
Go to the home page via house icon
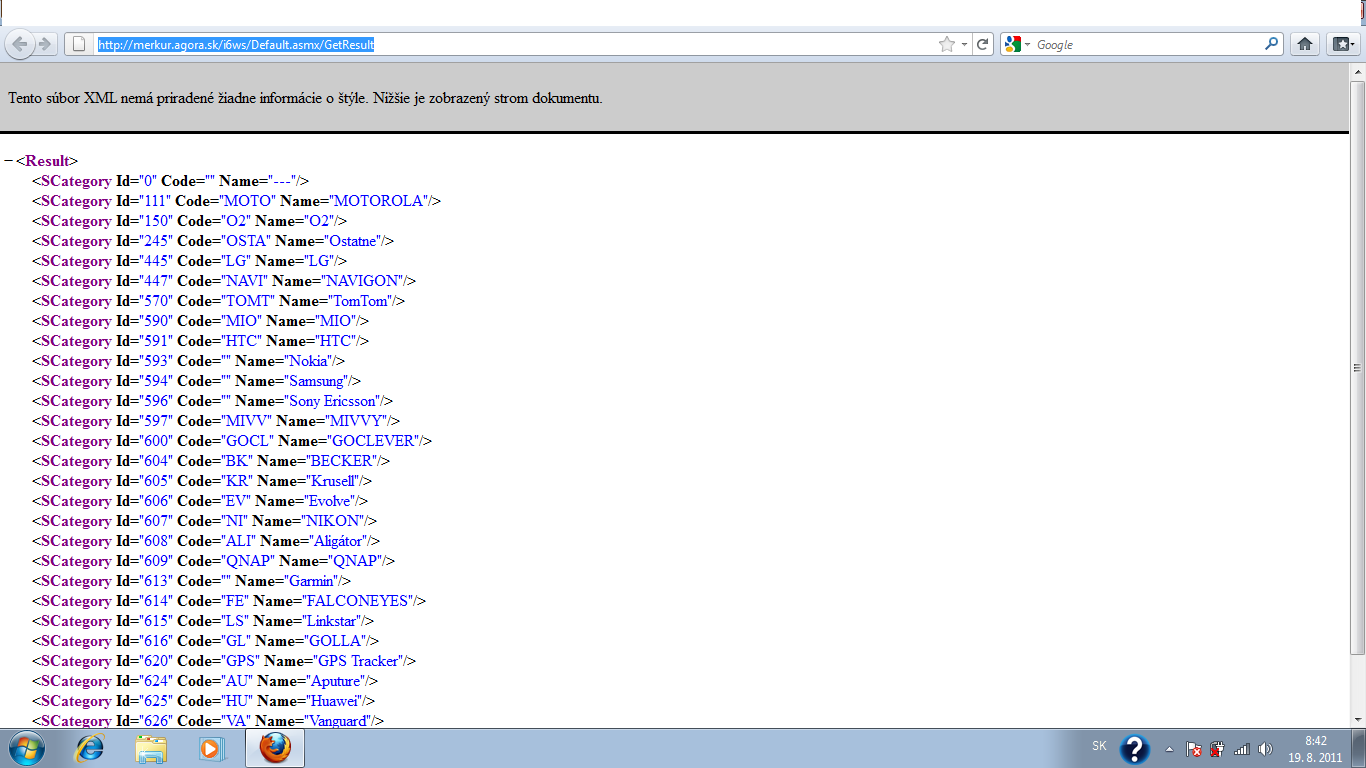pyautogui.click(x=1304, y=44)
